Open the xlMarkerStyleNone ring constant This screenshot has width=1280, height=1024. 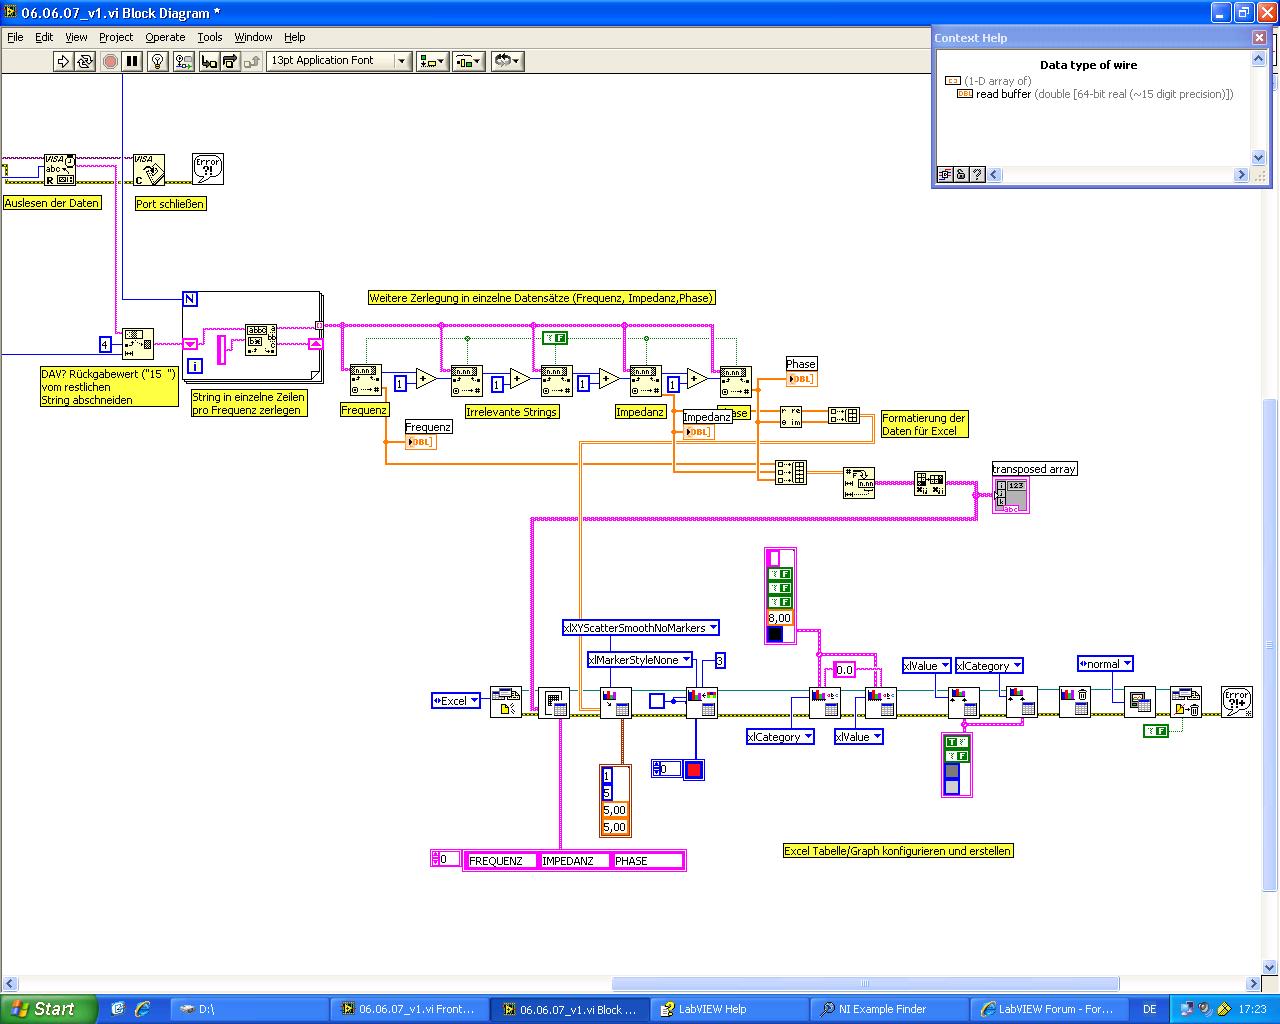coord(640,660)
